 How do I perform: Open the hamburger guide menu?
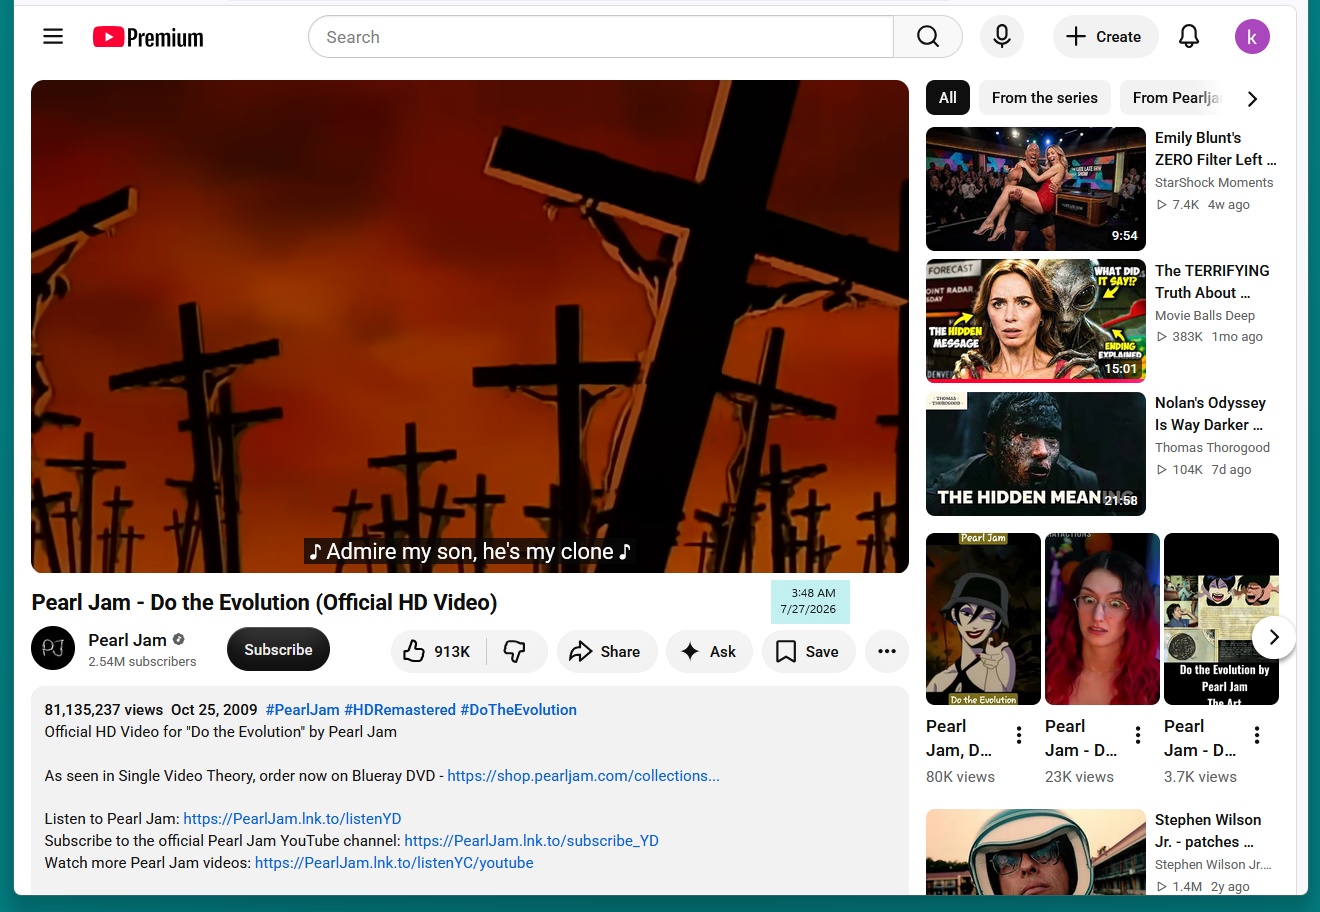click(53, 37)
